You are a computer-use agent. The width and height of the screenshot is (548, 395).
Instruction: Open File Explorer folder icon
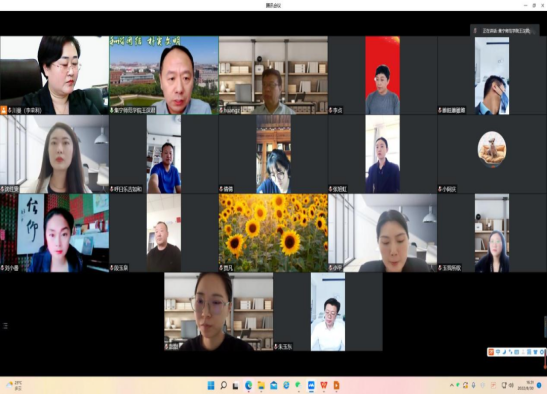261,385
